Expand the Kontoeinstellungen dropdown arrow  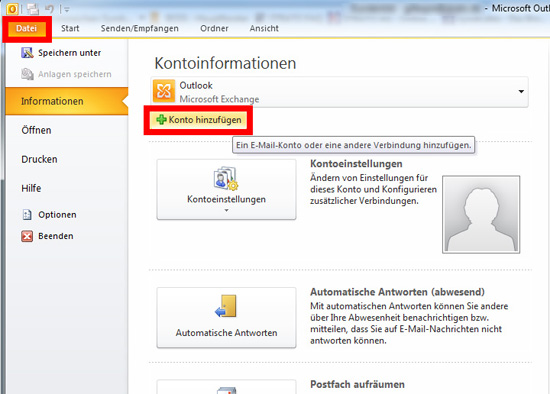[226, 210]
